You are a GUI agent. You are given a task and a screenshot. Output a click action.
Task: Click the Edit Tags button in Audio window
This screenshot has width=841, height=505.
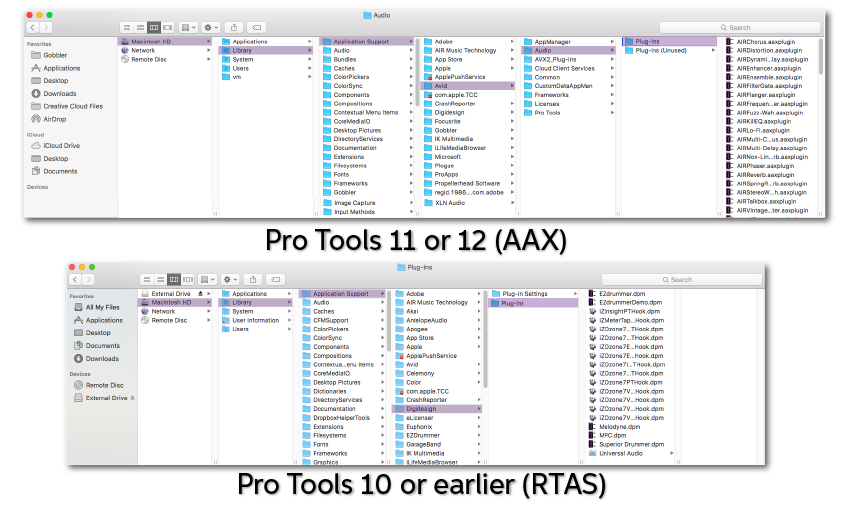point(257,27)
